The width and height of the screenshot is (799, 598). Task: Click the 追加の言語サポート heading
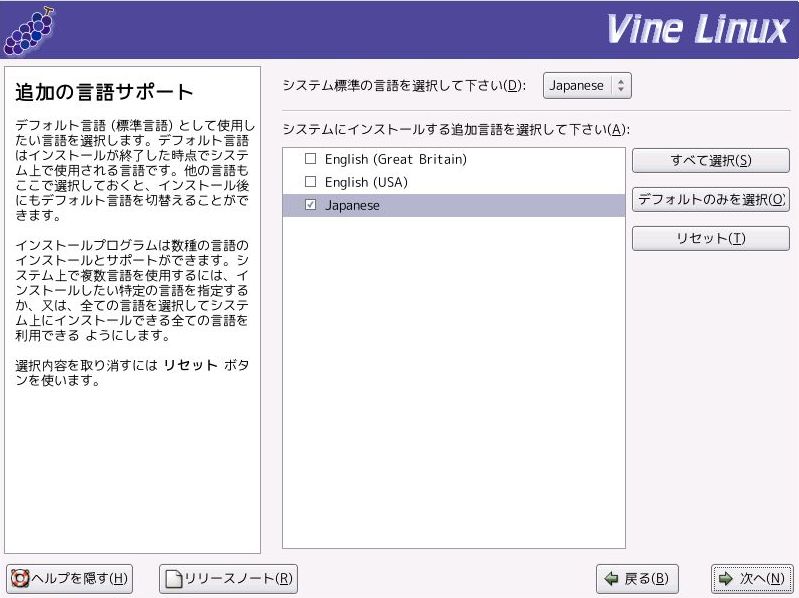[104, 92]
